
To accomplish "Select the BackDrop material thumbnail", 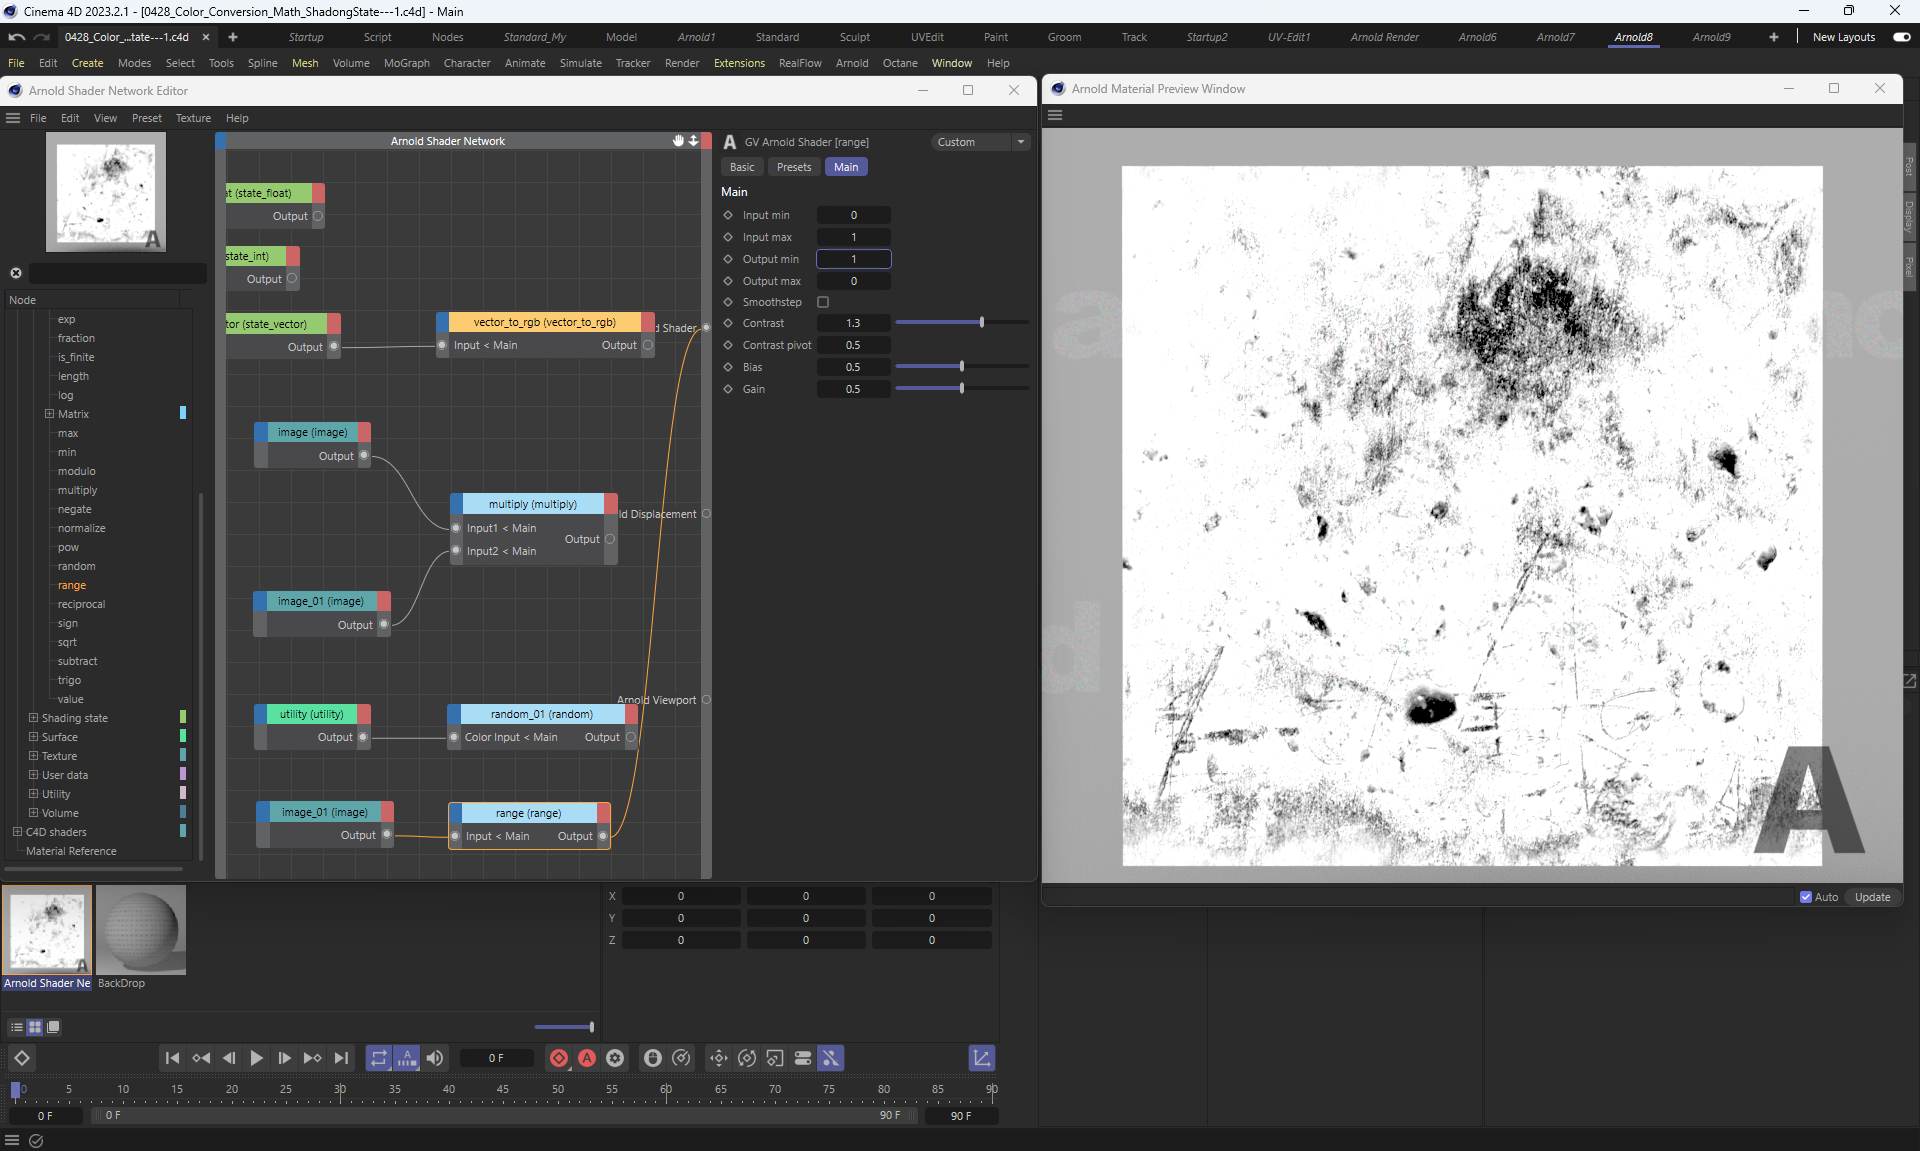I will click(x=141, y=931).
